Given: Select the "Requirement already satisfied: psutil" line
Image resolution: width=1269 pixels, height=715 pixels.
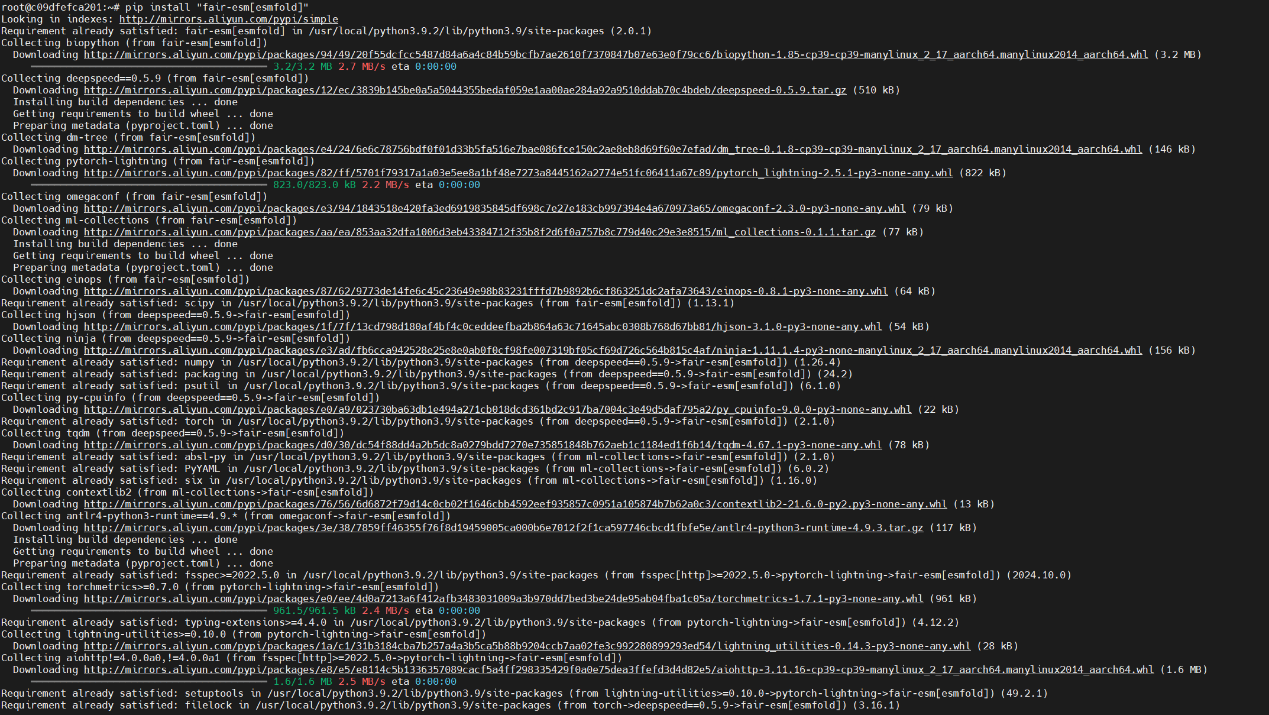Looking at the screenshot, I should (421, 385).
